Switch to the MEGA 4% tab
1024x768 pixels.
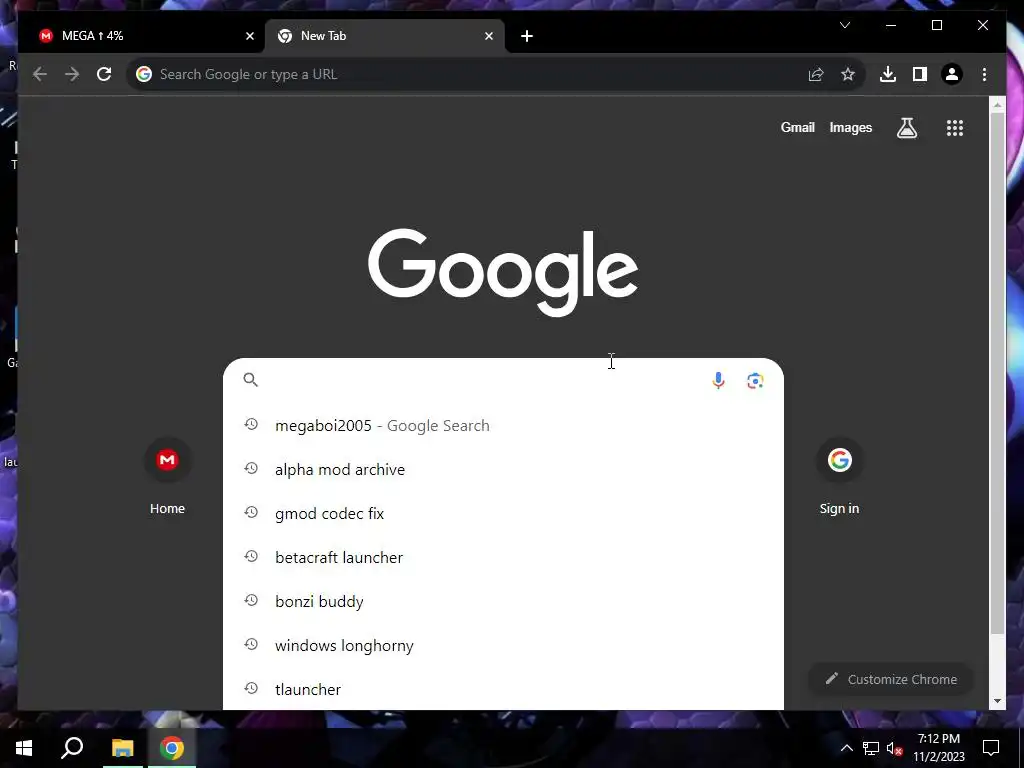coord(144,36)
